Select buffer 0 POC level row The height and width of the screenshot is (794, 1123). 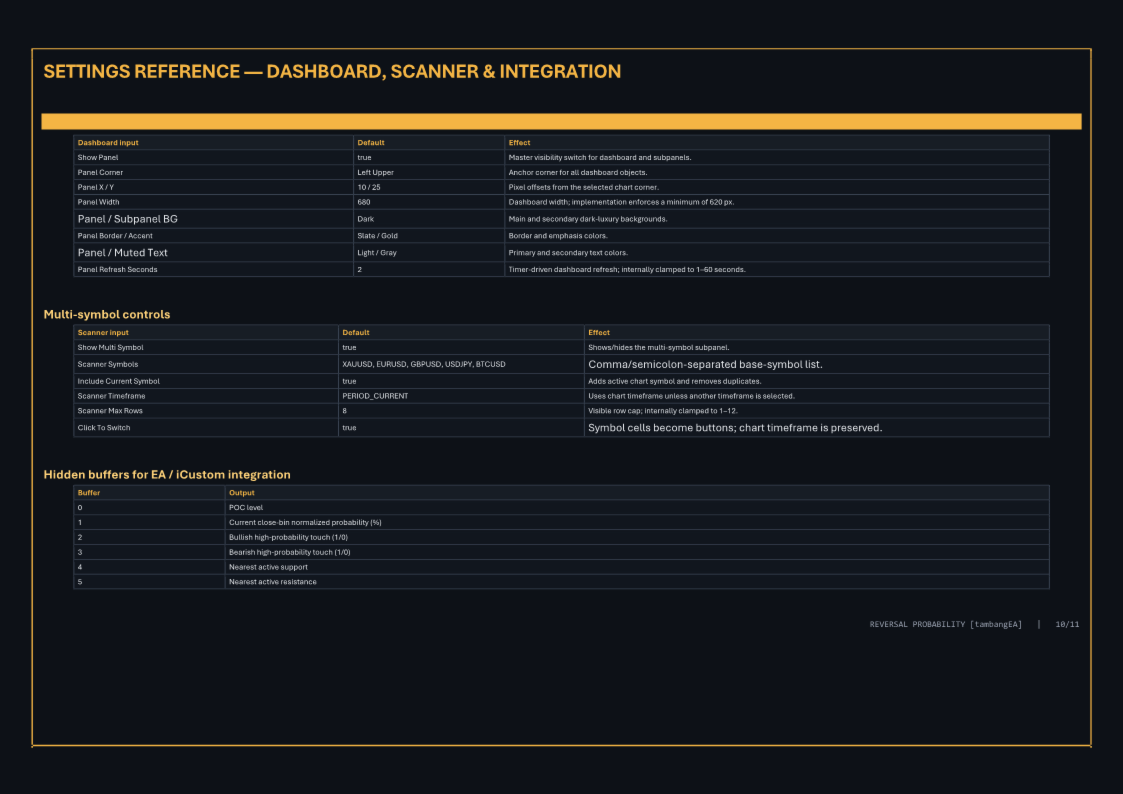click(562, 508)
